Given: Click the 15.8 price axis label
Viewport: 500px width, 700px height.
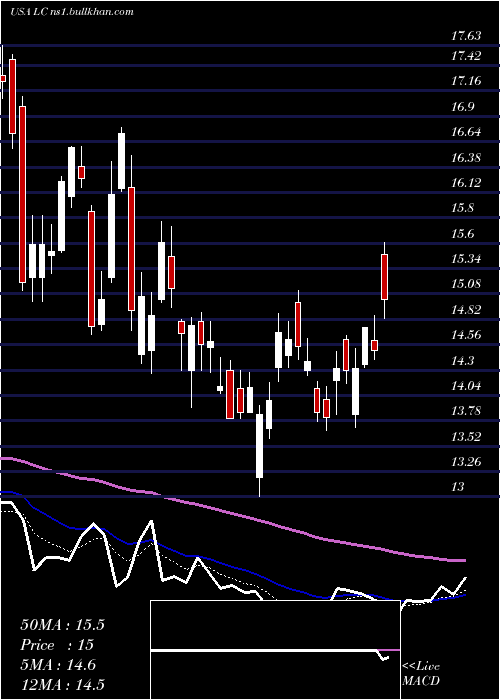Looking at the screenshot, I should pos(463,208).
